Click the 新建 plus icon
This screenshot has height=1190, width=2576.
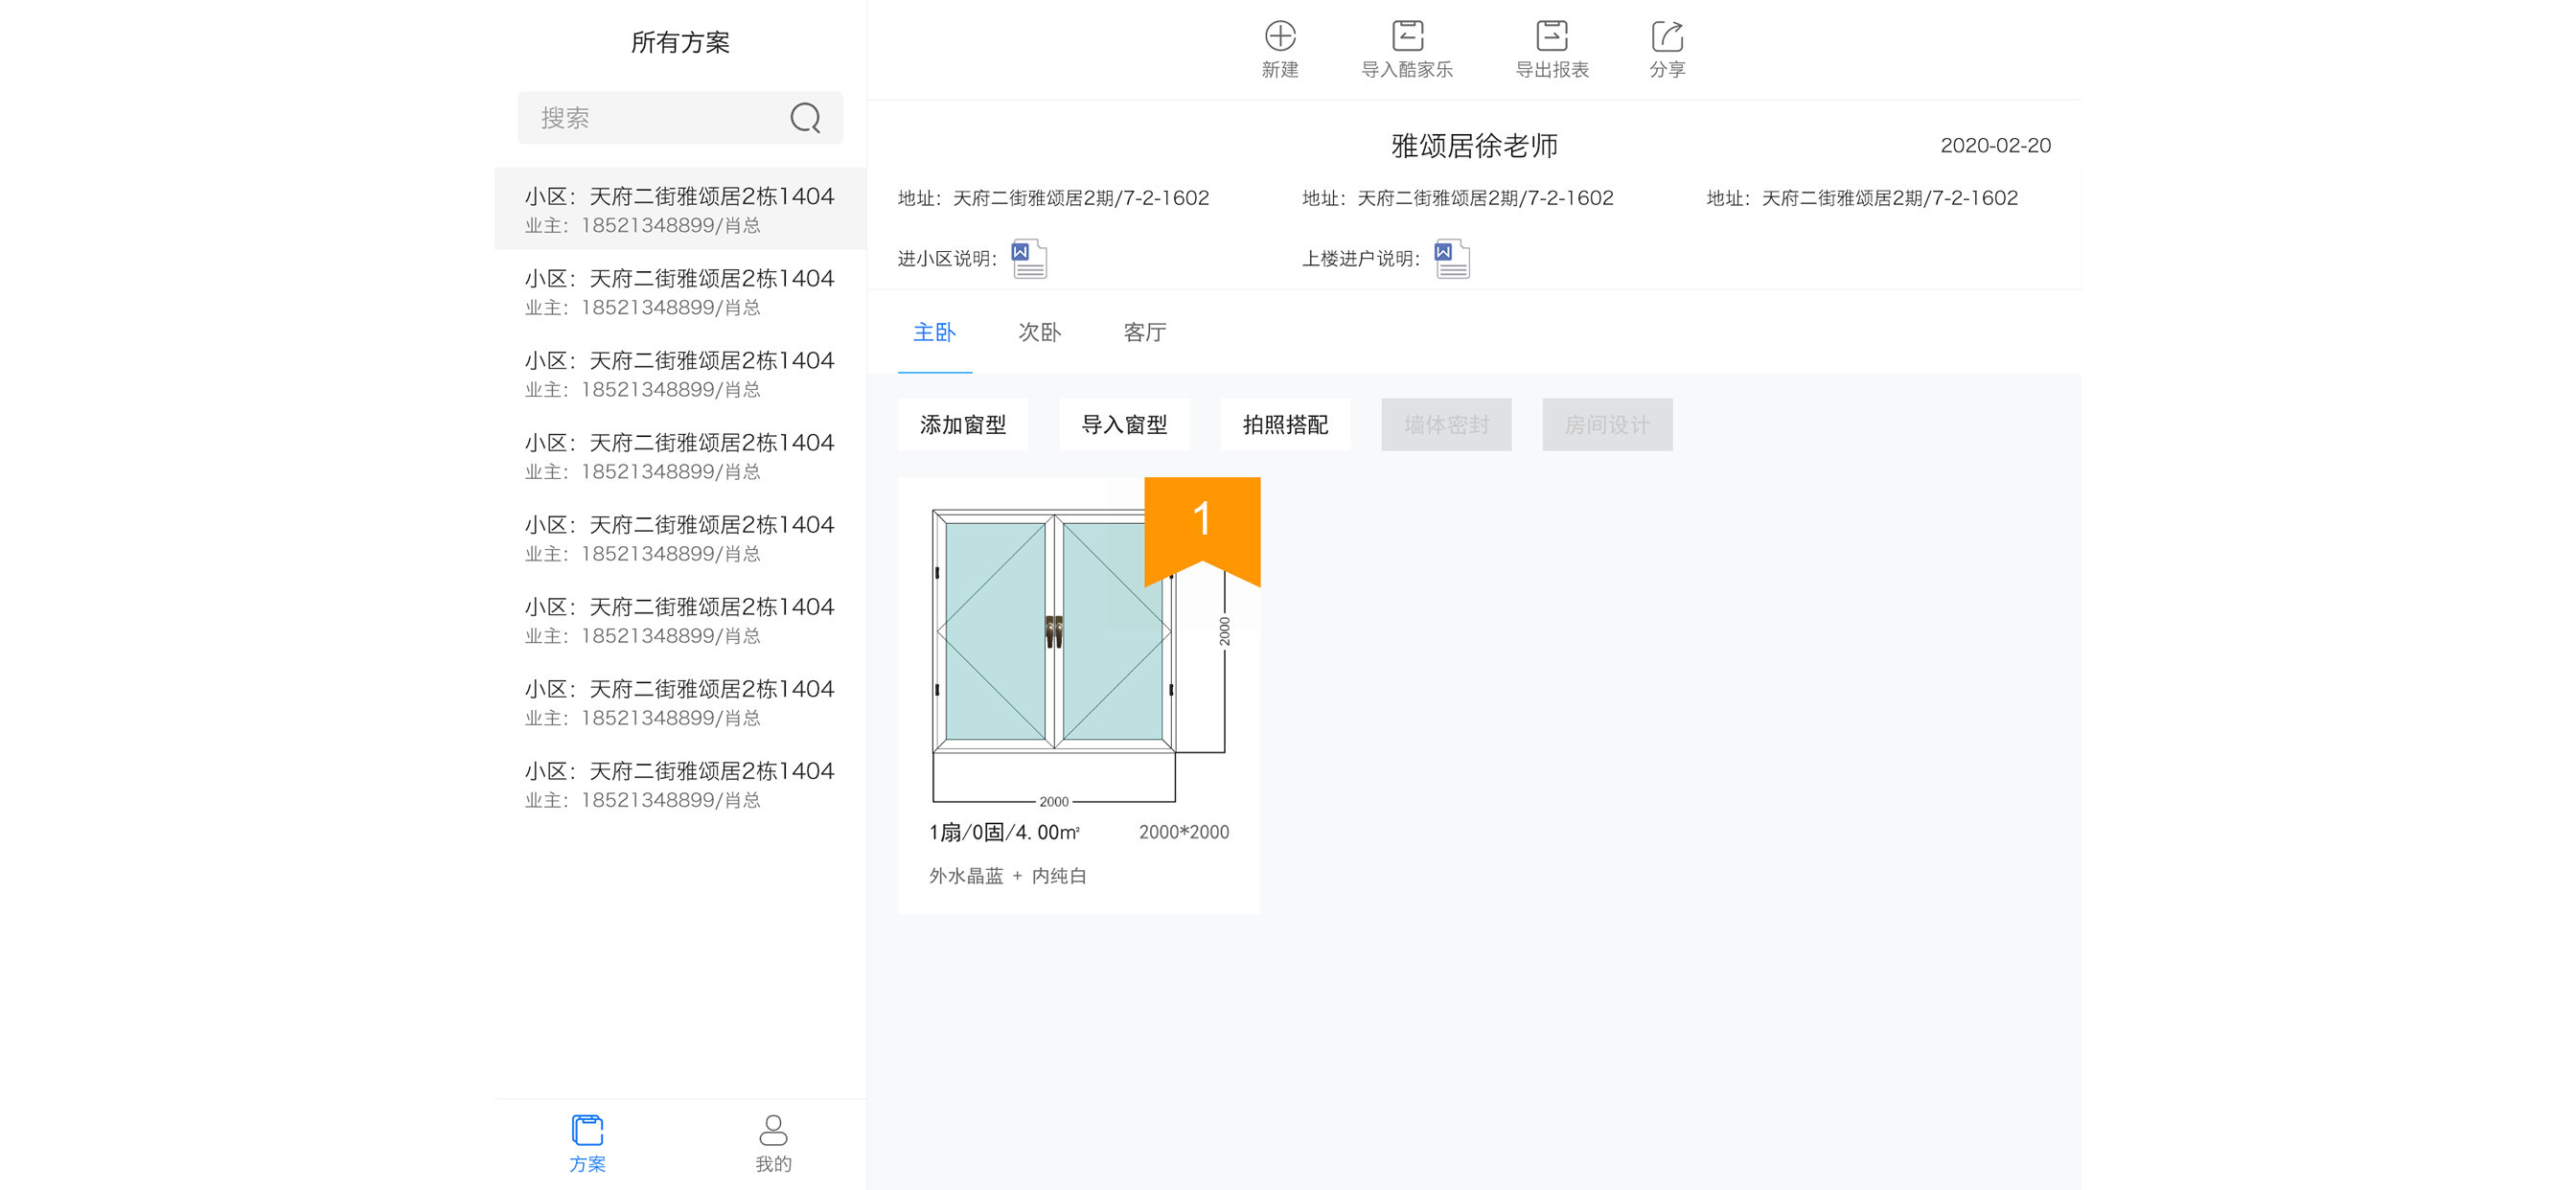click(1280, 37)
